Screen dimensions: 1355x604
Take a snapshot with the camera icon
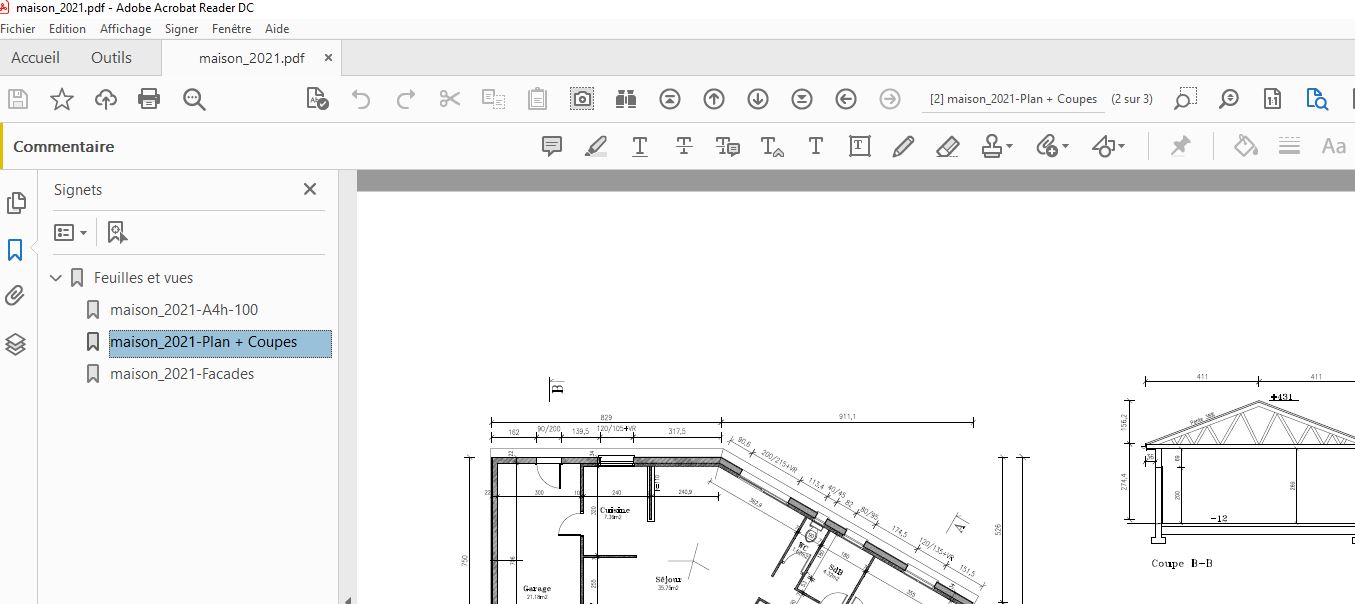(582, 99)
